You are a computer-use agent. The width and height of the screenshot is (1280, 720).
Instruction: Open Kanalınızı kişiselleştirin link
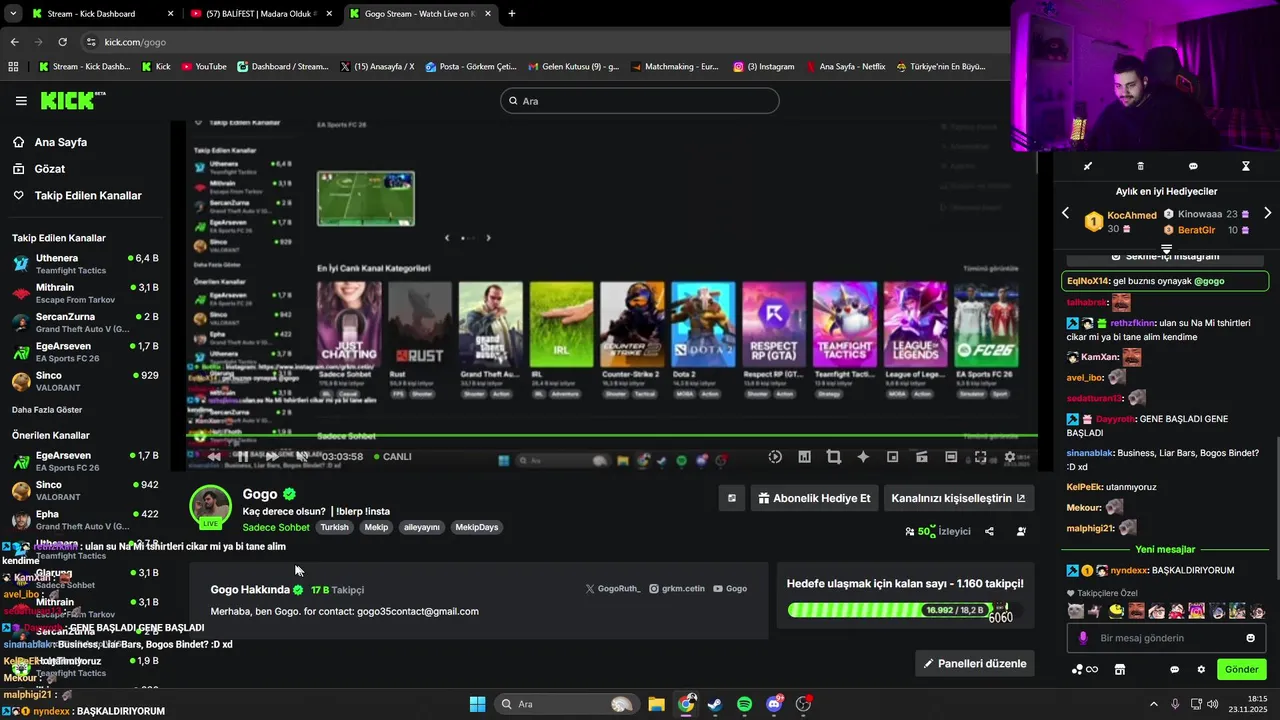pyautogui.click(x=958, y=498)
